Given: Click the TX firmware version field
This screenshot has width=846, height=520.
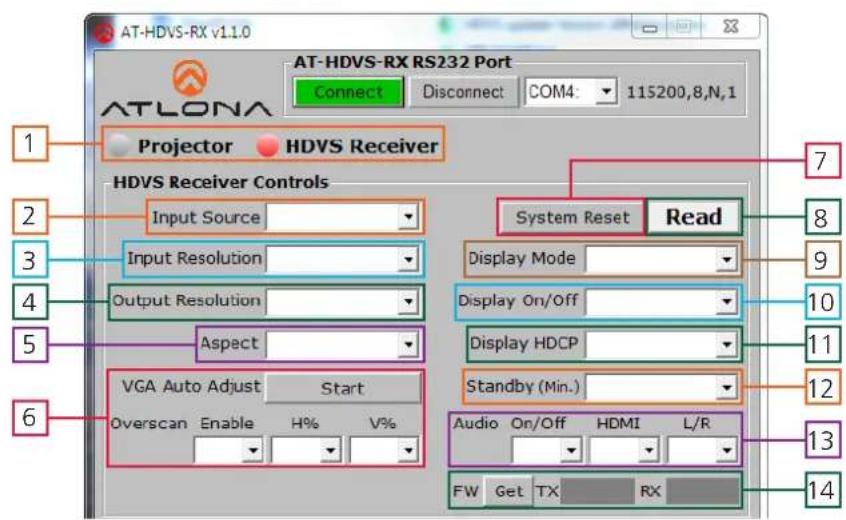Looking at the screenshot, I should point(597,491).
